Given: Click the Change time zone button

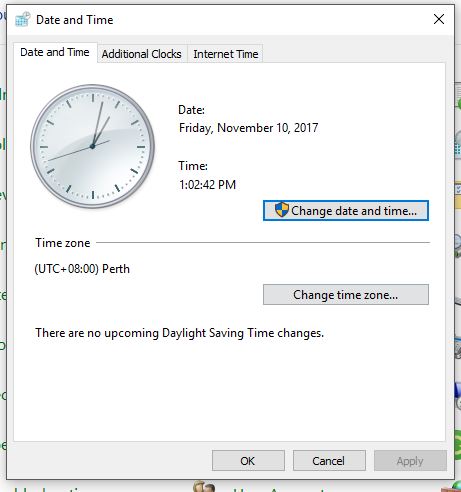Looking at the screenshot, I should [x=346, y=295].
